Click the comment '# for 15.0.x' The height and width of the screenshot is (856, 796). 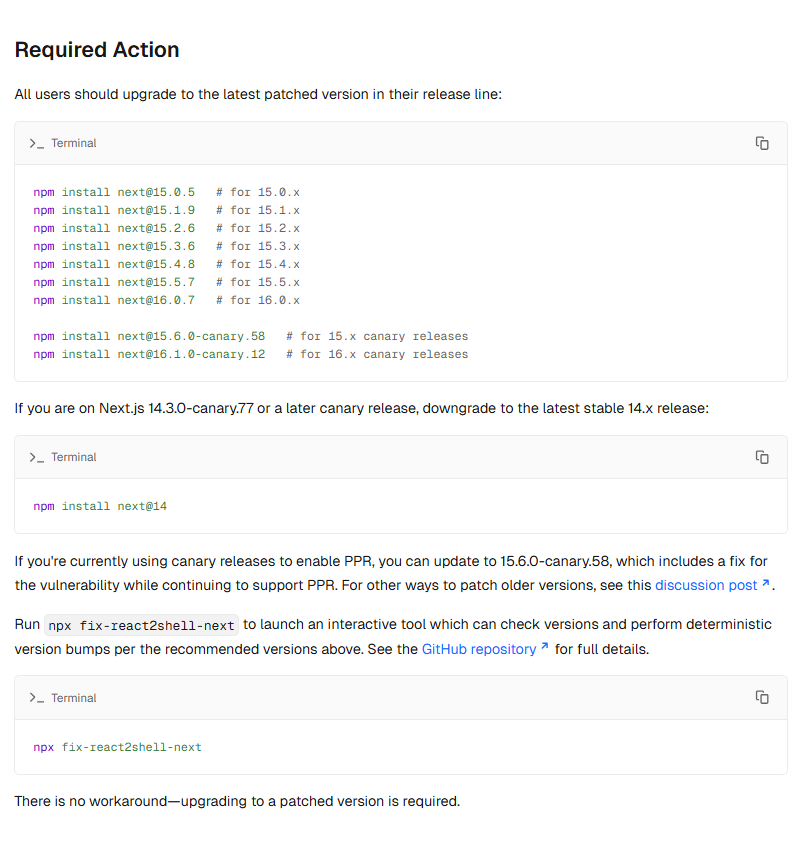coord(258,192)
